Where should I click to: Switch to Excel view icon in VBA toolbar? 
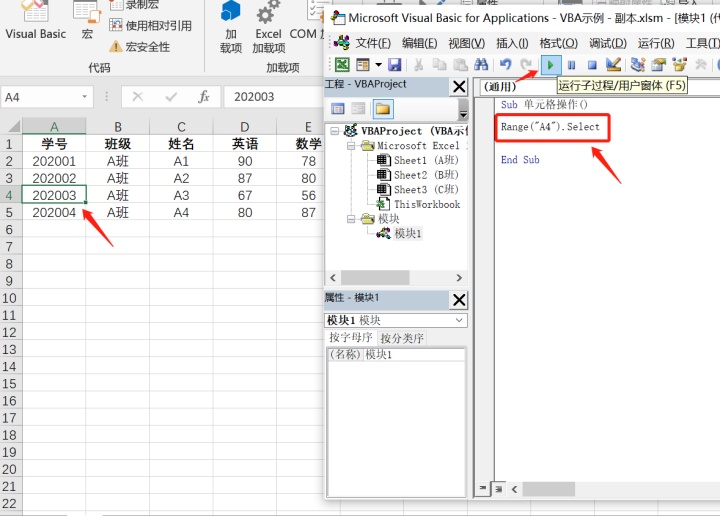pos(342,65)
